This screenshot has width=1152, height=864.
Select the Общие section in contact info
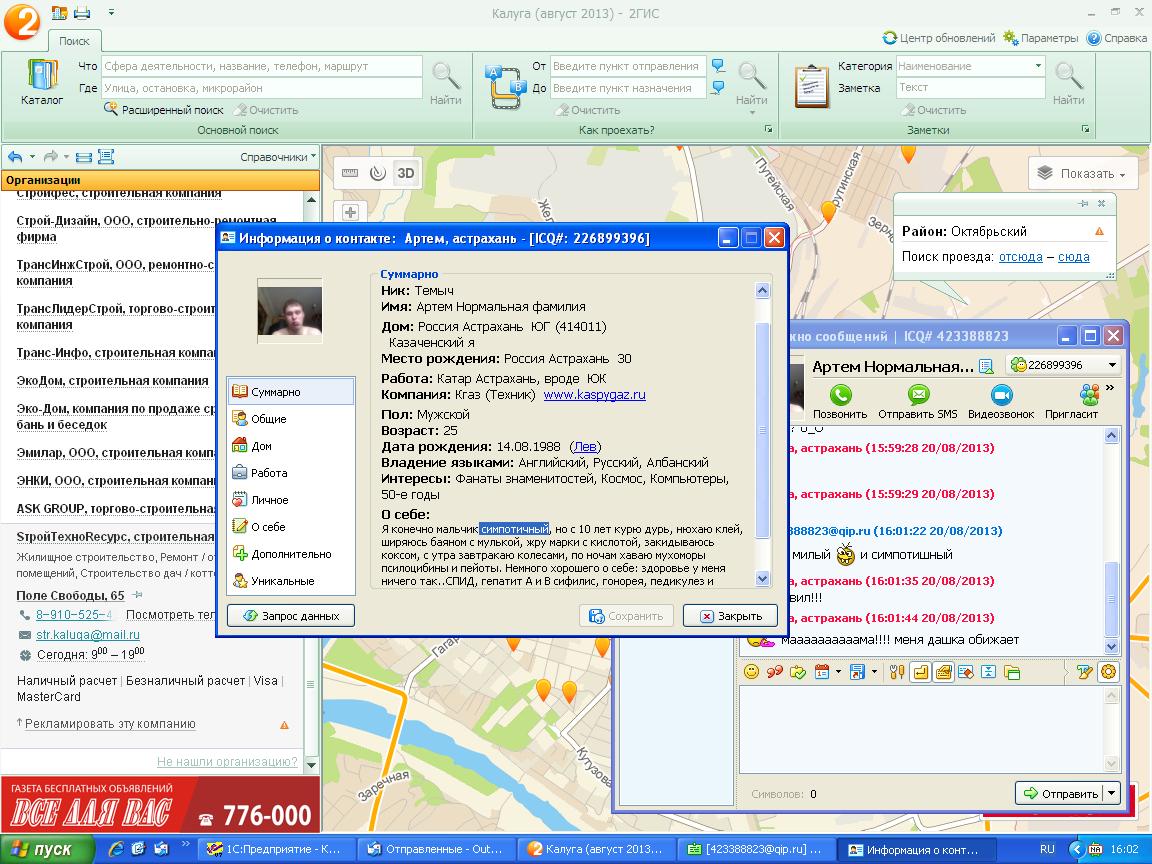291,419
